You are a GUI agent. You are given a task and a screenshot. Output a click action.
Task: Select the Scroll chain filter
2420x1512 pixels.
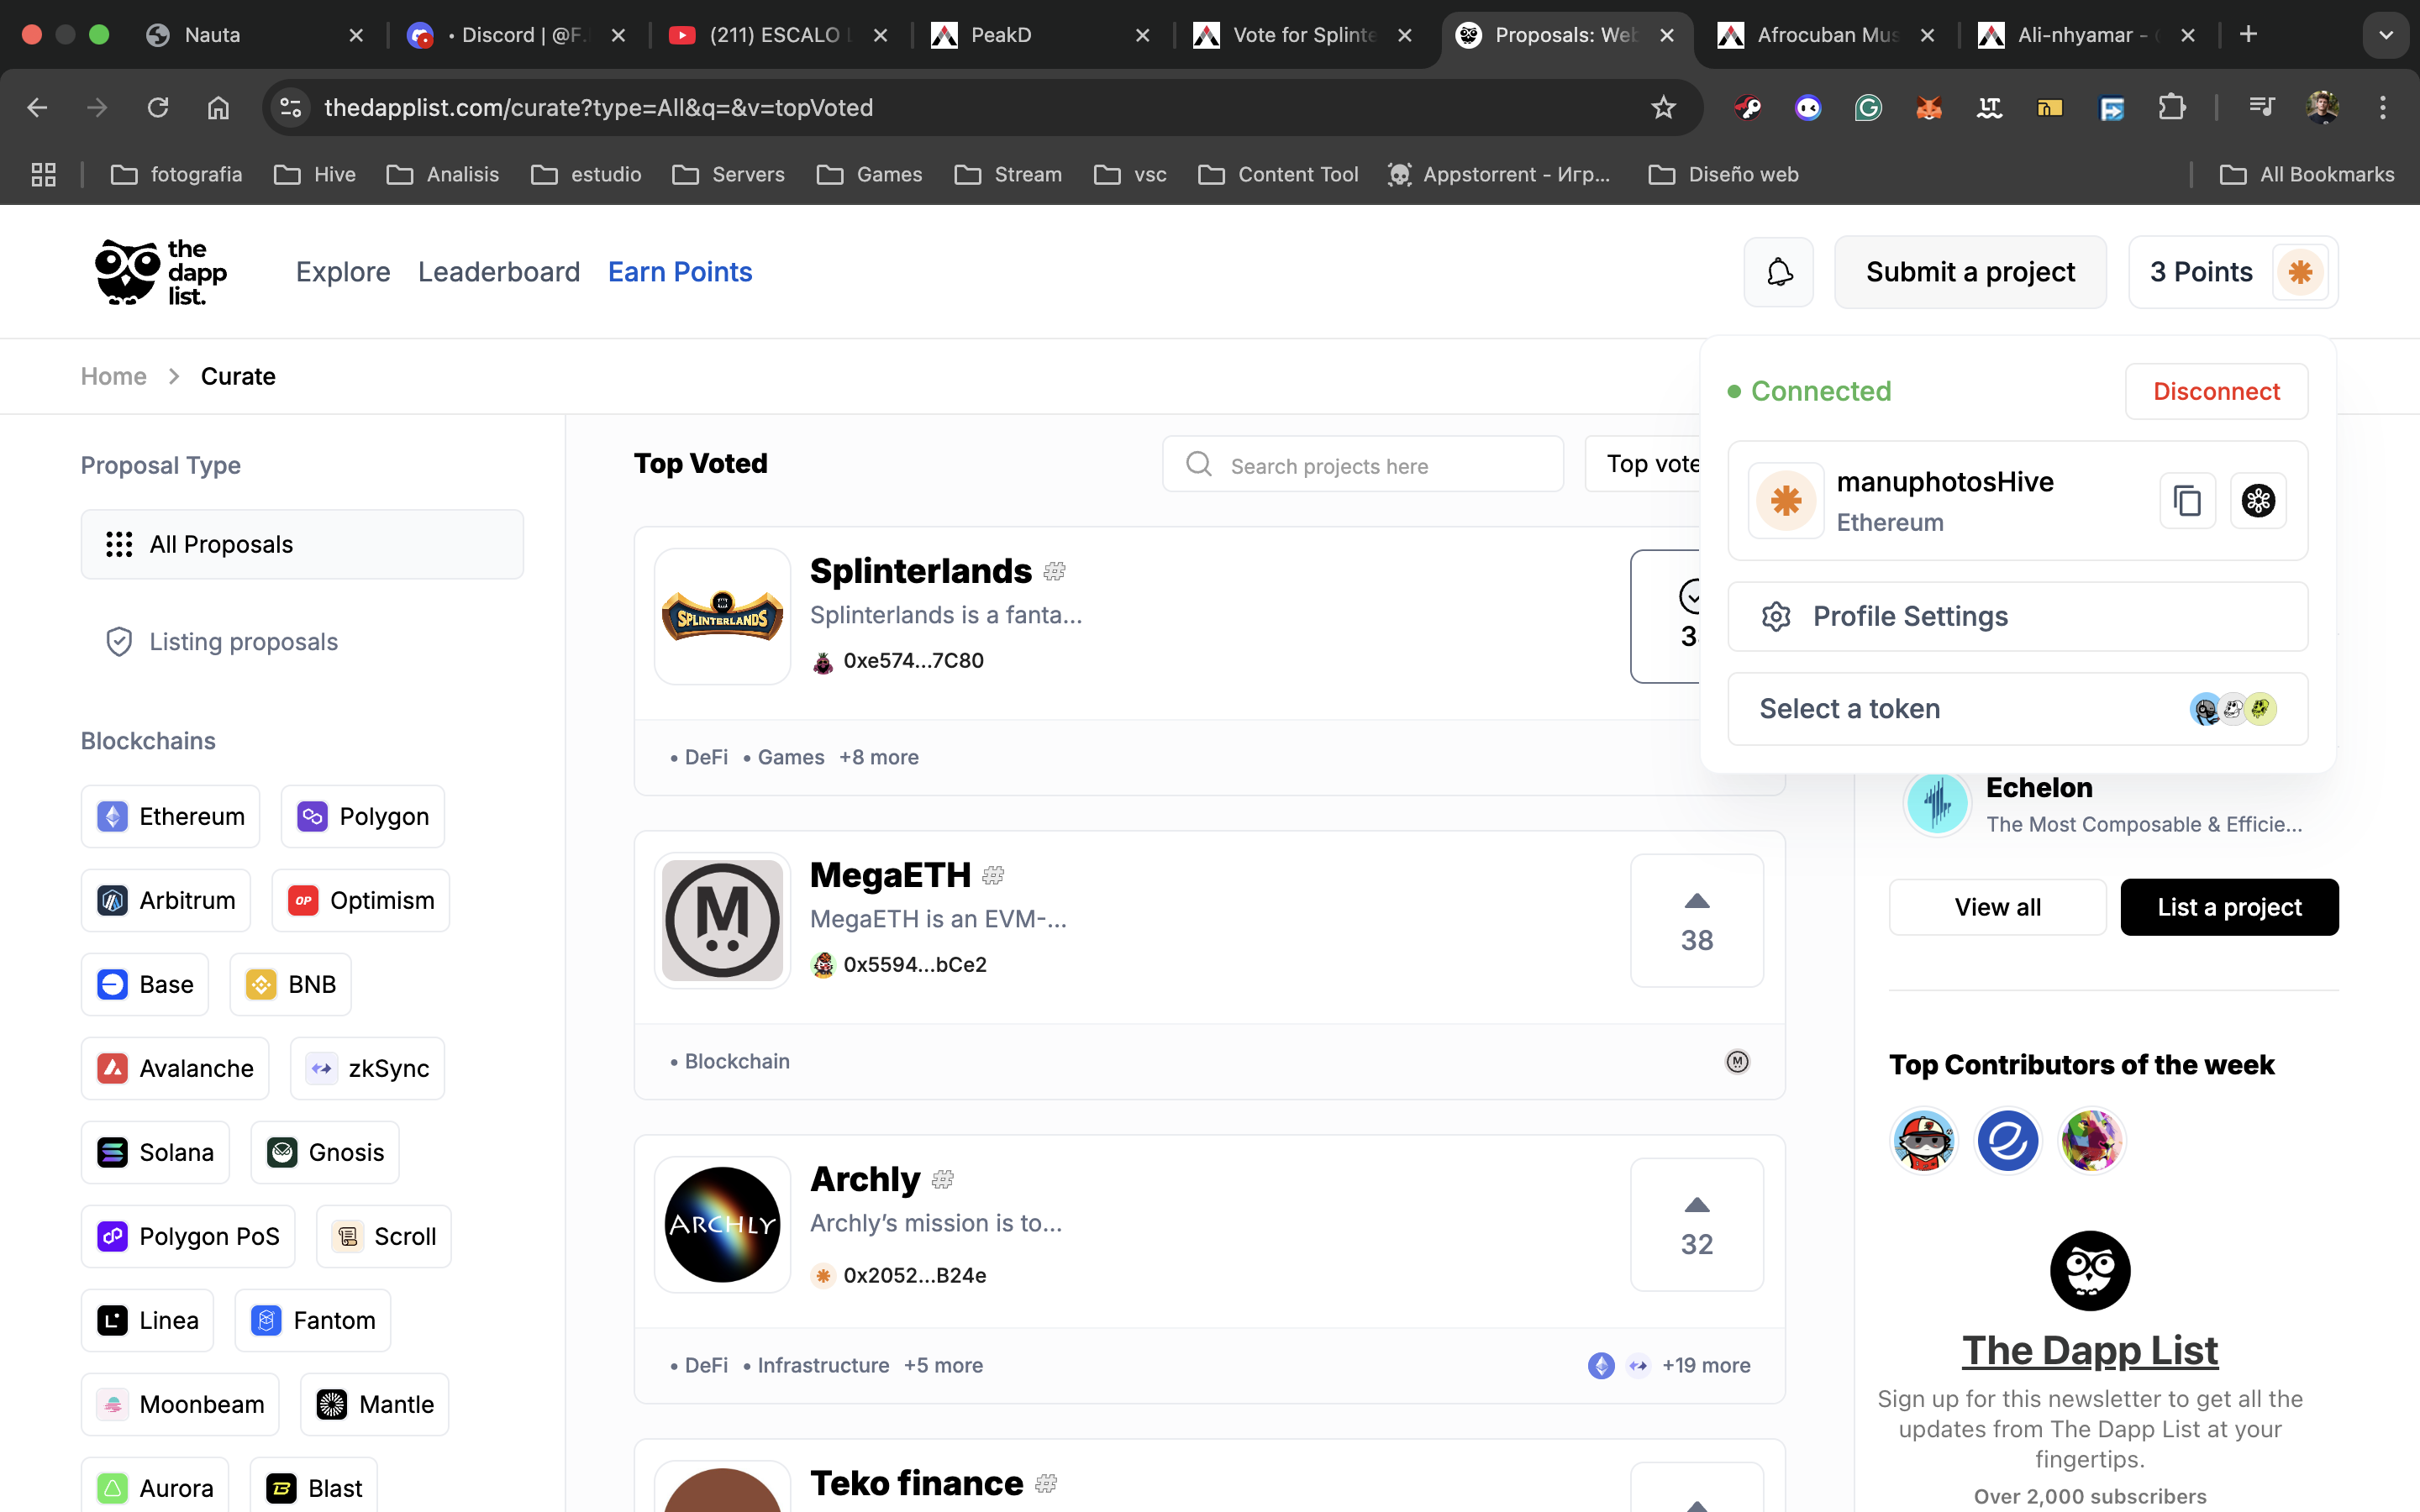click(x=384, y=1236)
